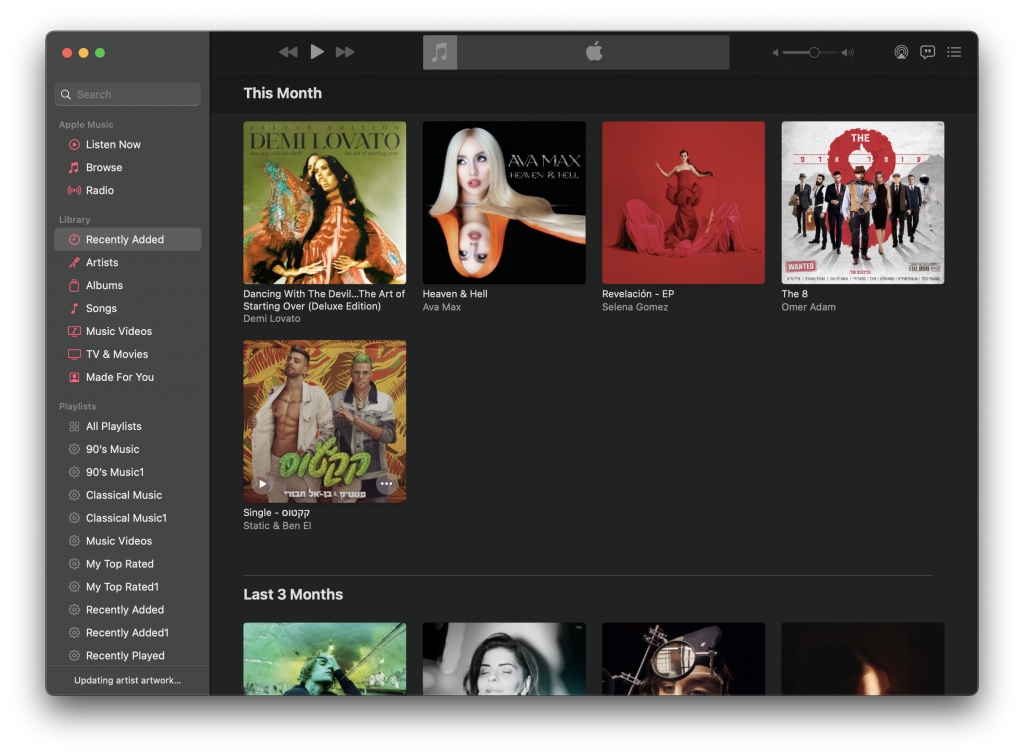
Task: Click the Revelación - EP album title
Action: click(638, 294)
